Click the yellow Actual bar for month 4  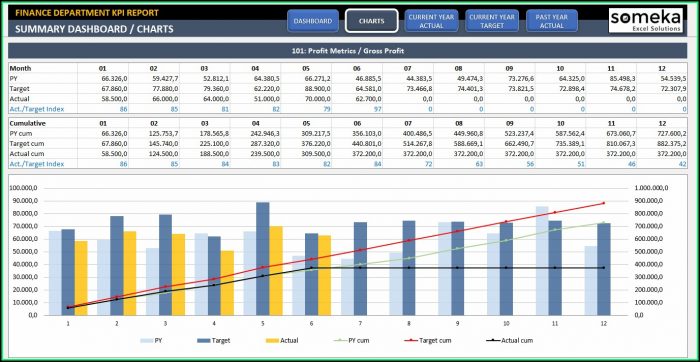coord(227,283)
